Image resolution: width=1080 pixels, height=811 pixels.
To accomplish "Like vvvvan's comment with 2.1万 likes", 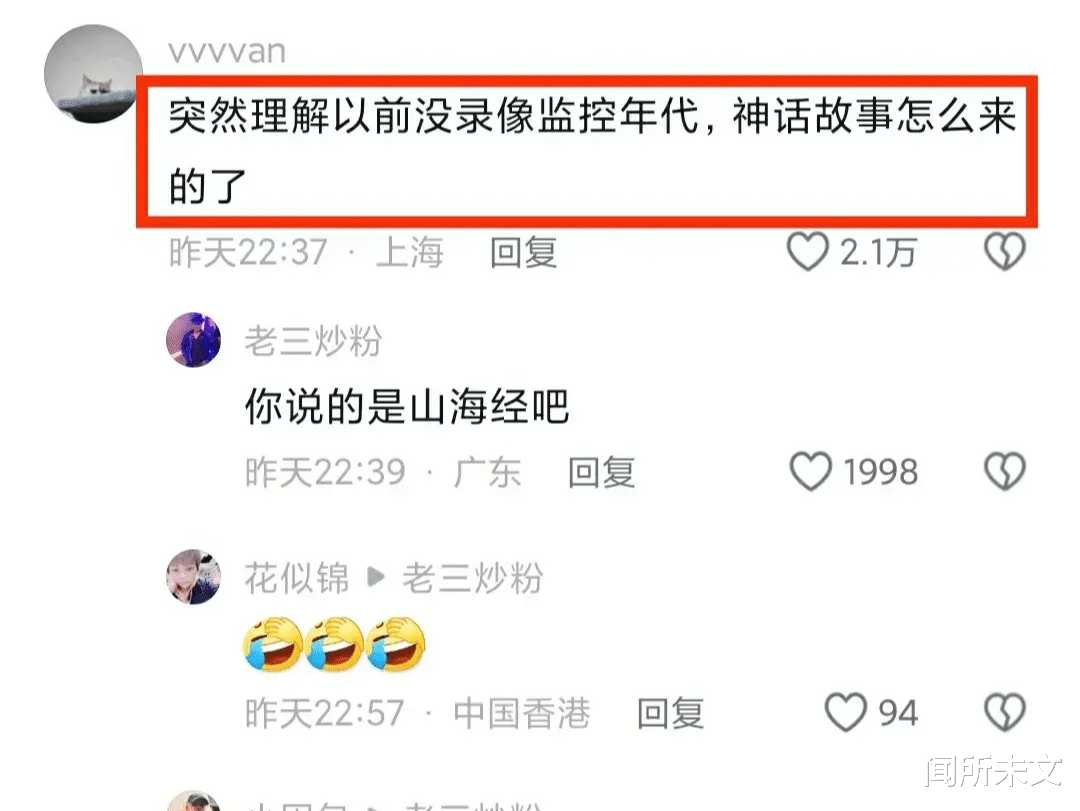I will point(807,251).
